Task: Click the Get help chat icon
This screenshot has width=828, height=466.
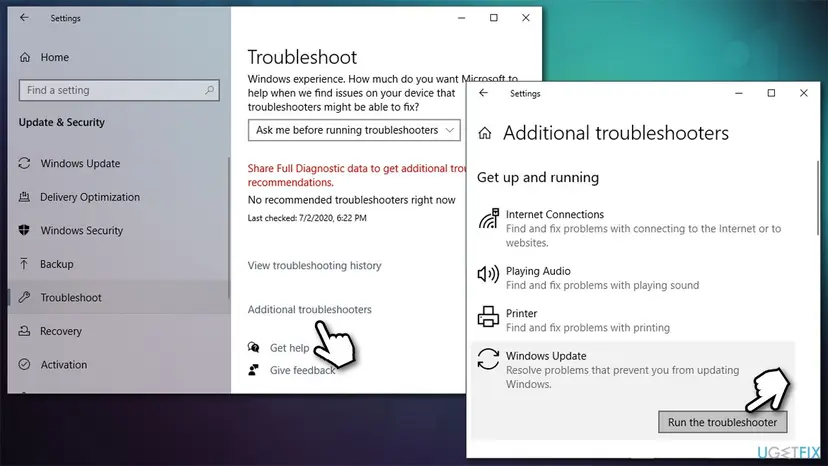Action: point(253,347)
